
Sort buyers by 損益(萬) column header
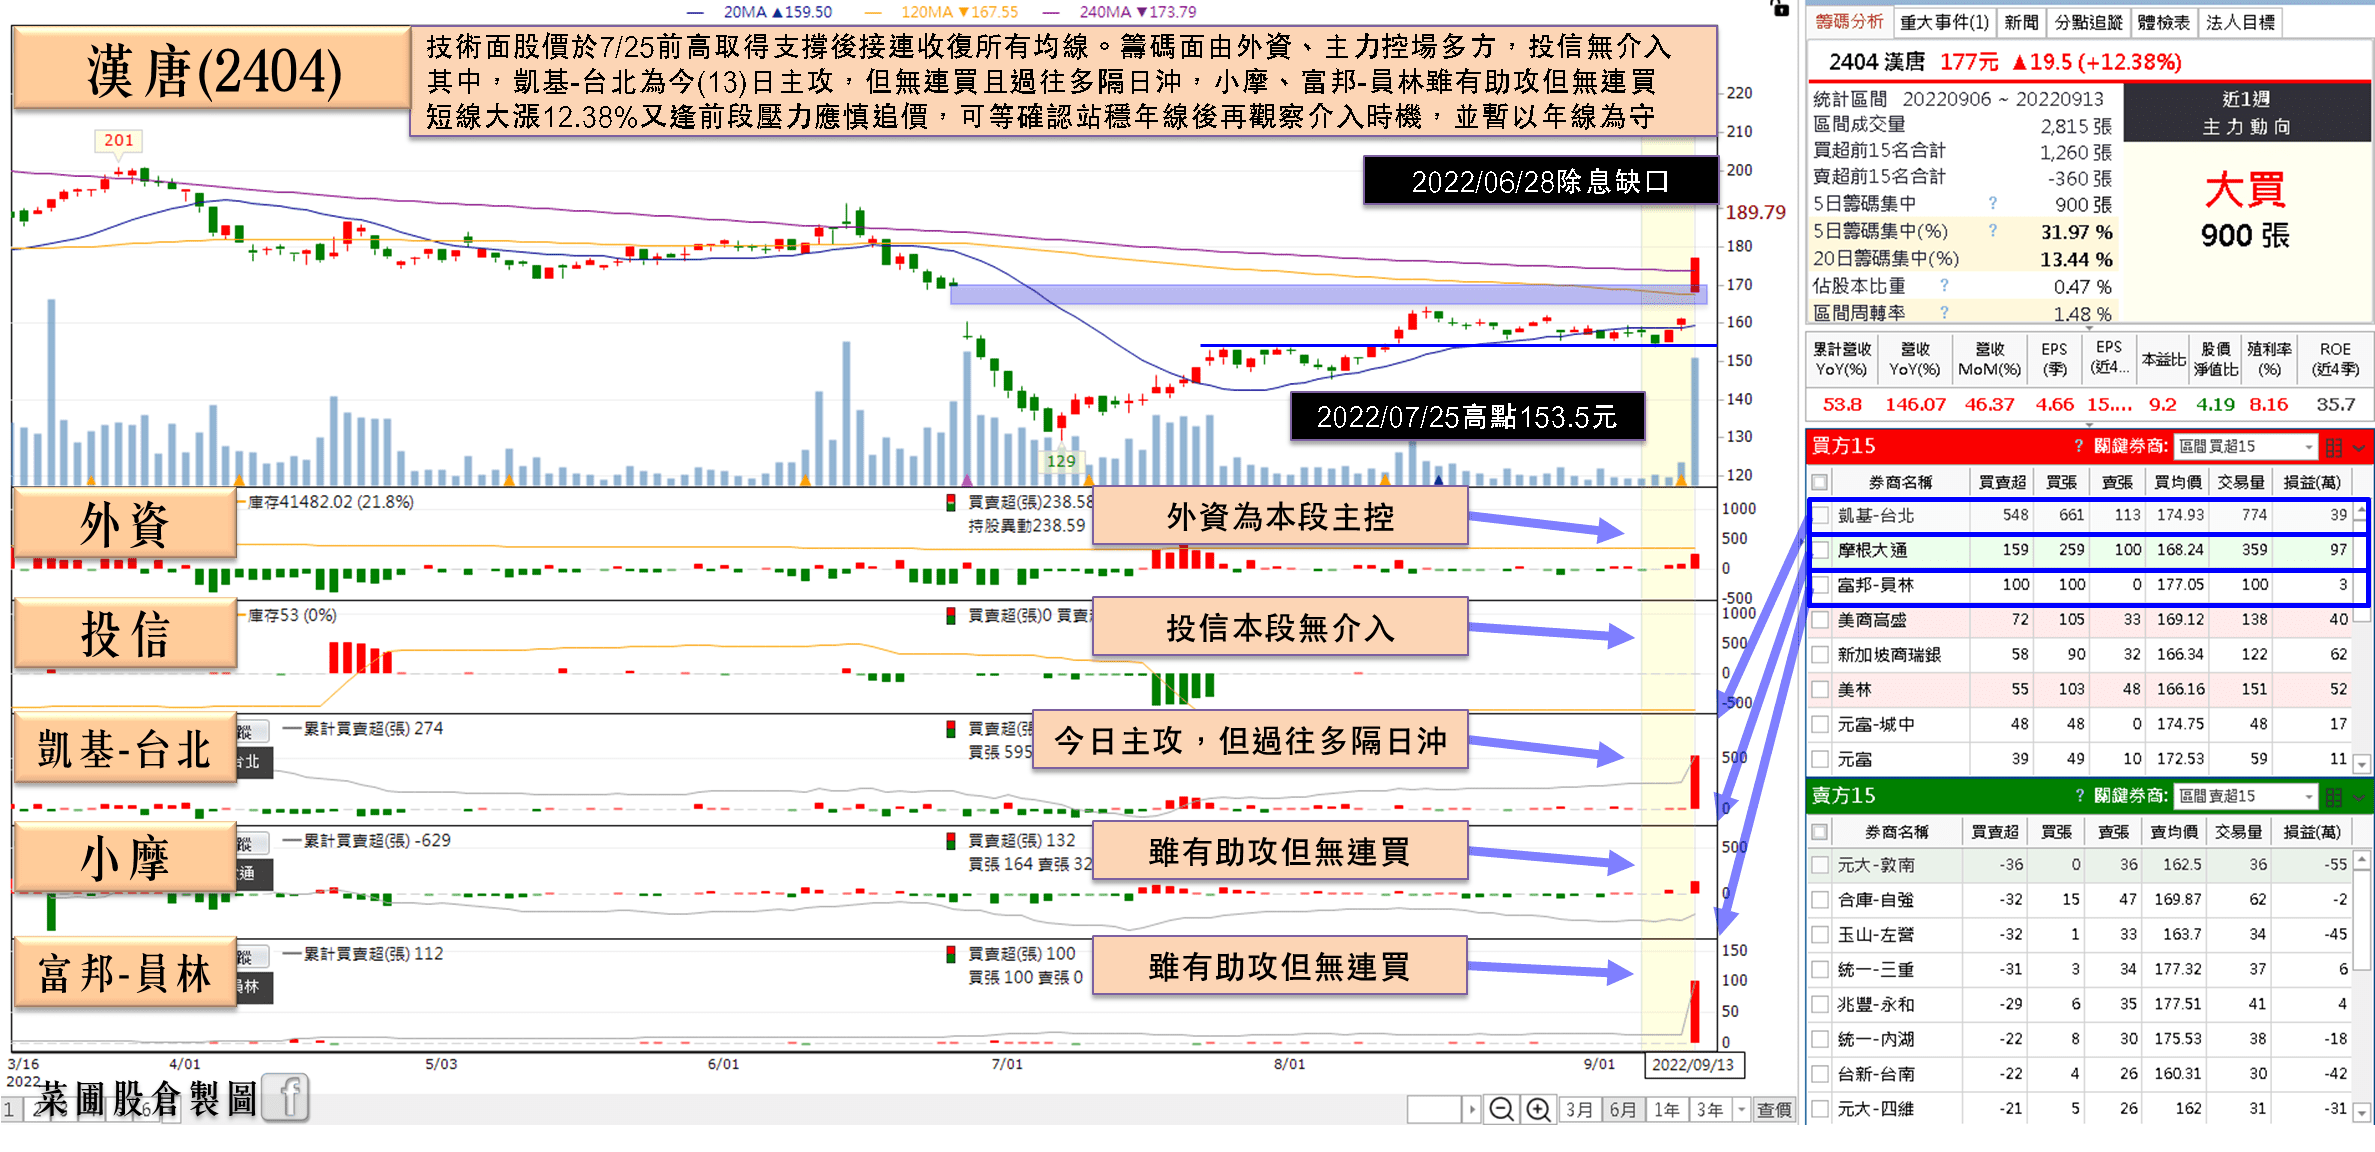click(2312, 482)
